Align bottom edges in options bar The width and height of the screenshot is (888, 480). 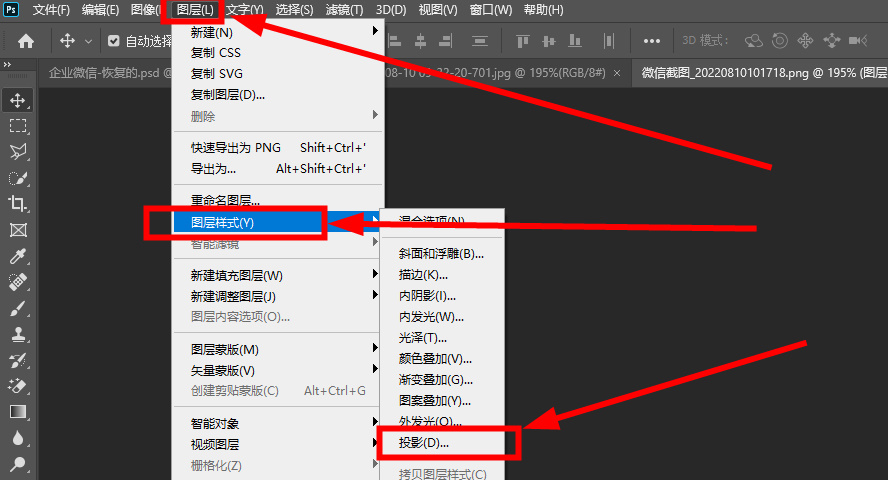575,41
